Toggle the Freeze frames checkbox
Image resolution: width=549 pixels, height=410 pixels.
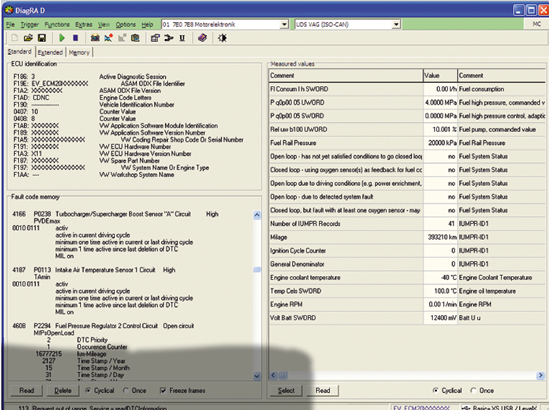pyautogui.click(x=182, y=390)
